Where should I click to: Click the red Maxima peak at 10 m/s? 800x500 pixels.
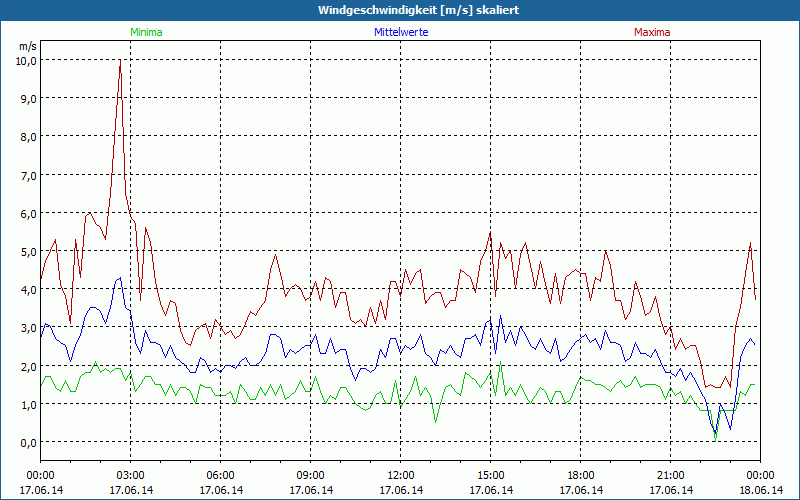coord(120,60)
